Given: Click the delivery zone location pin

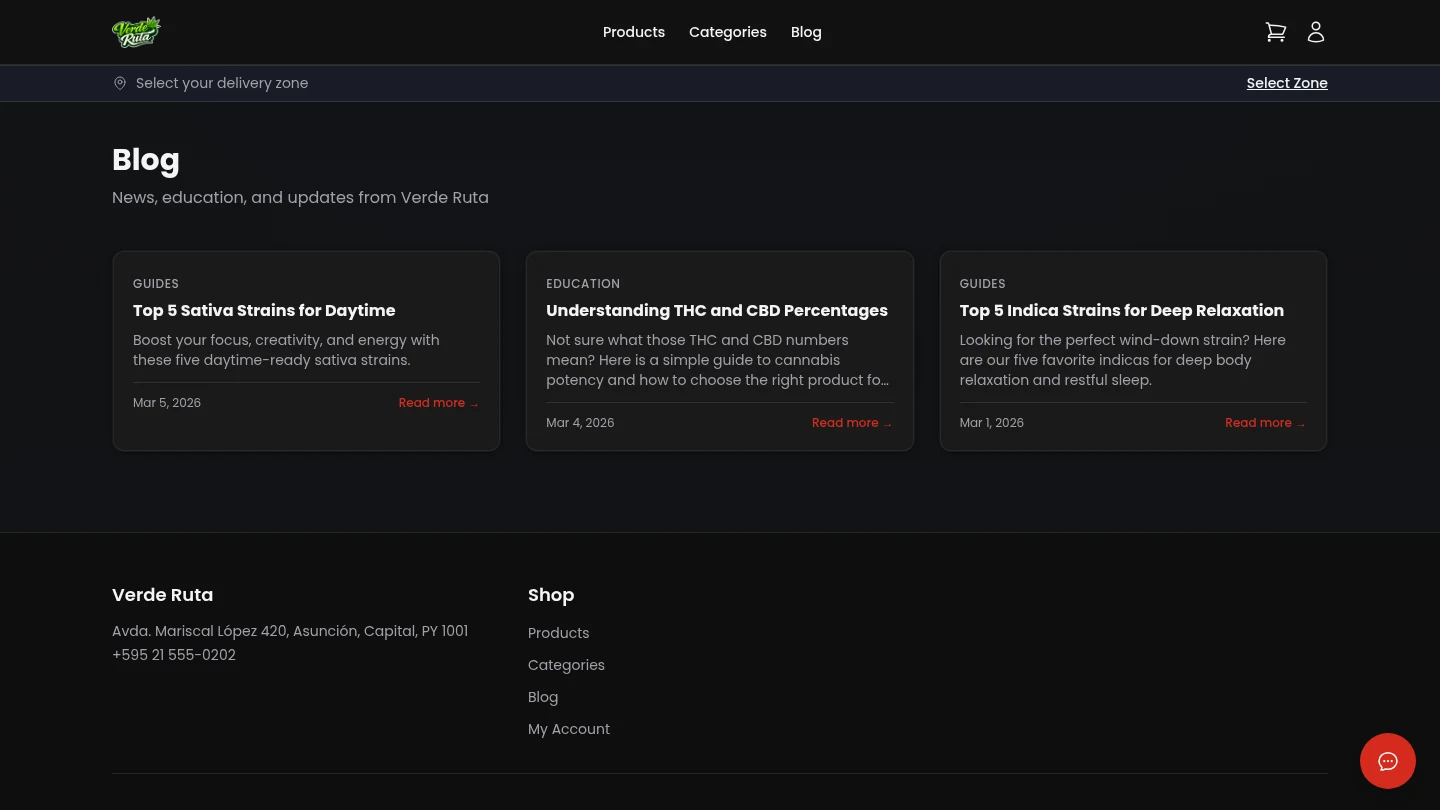Looking at the screenshot, I should tap(120, 83).
